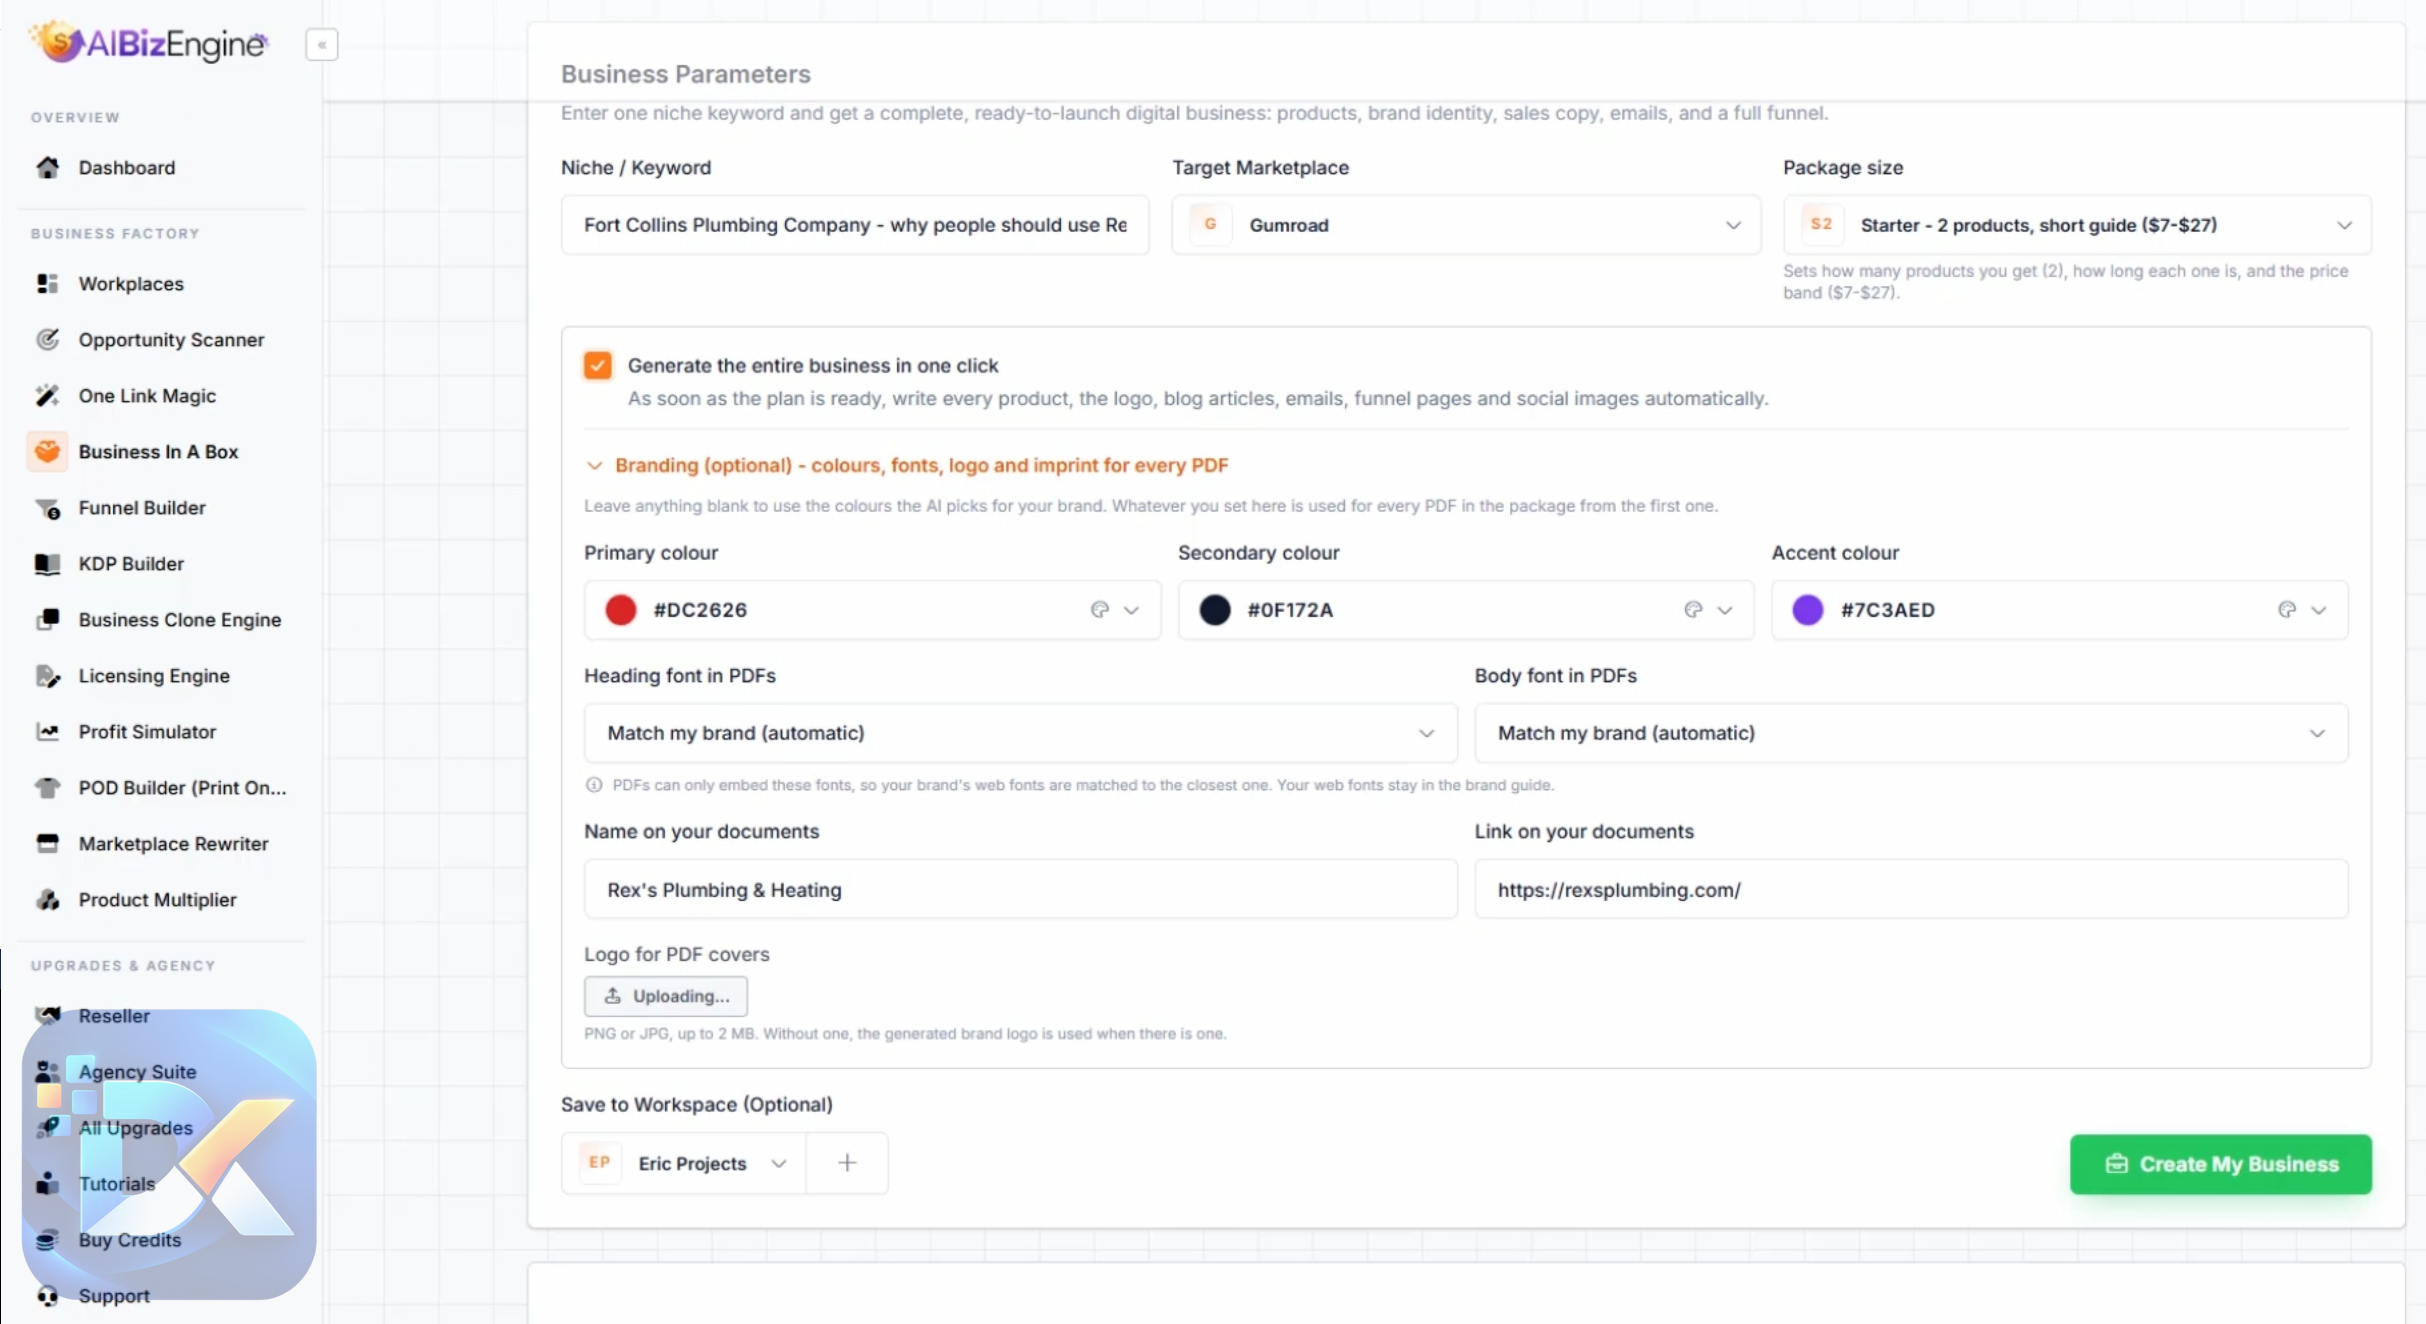Click the red primary colour swatch

click(621, 610)
